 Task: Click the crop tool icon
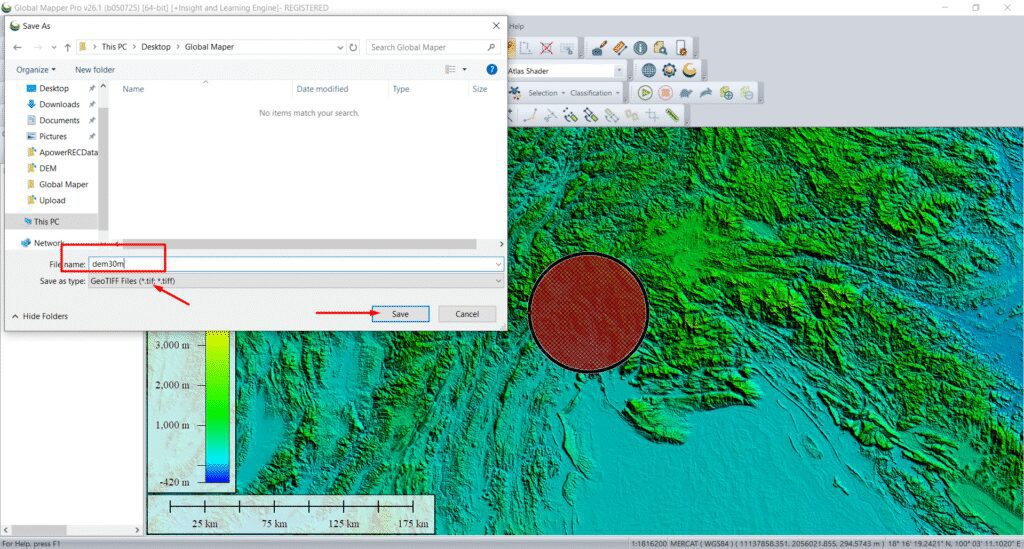(x=652, y=116)
